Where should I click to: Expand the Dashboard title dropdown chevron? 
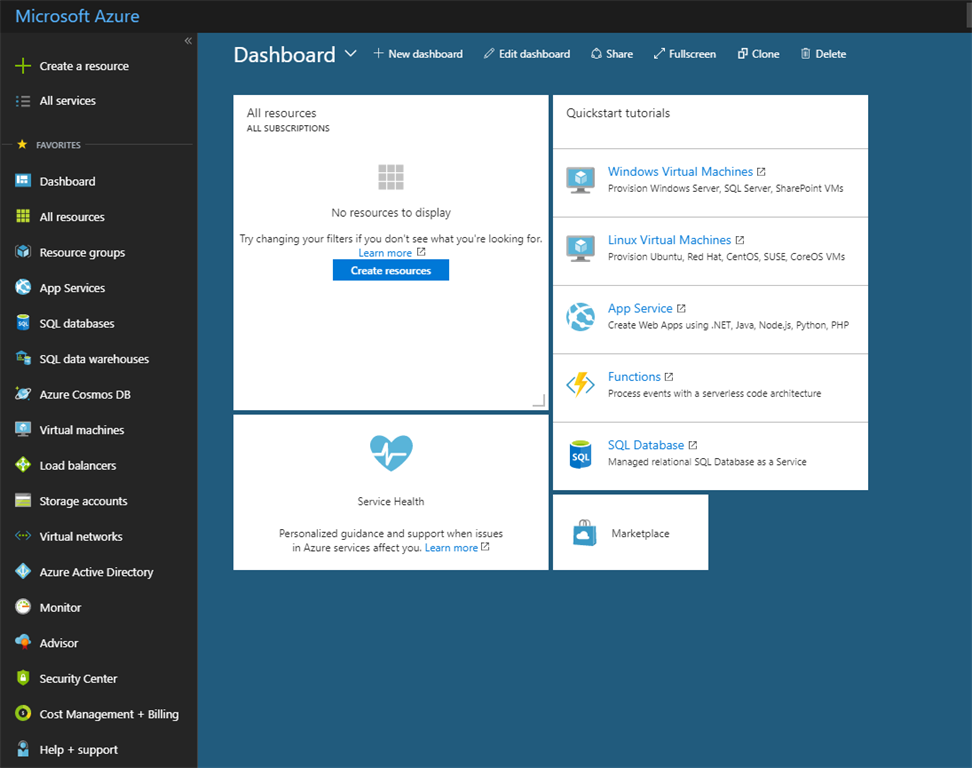[x=350, y=53]
